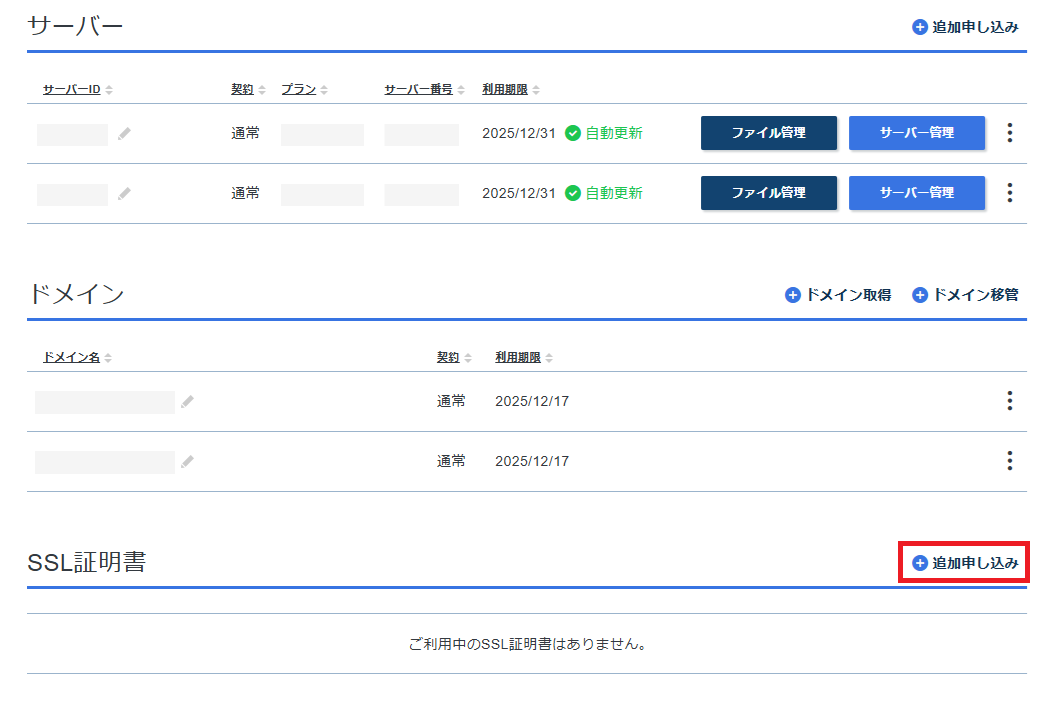Click the masked plan cell in the second server row
The image size is (1054, 708).
pyautogui.click(x=323, y=194)
